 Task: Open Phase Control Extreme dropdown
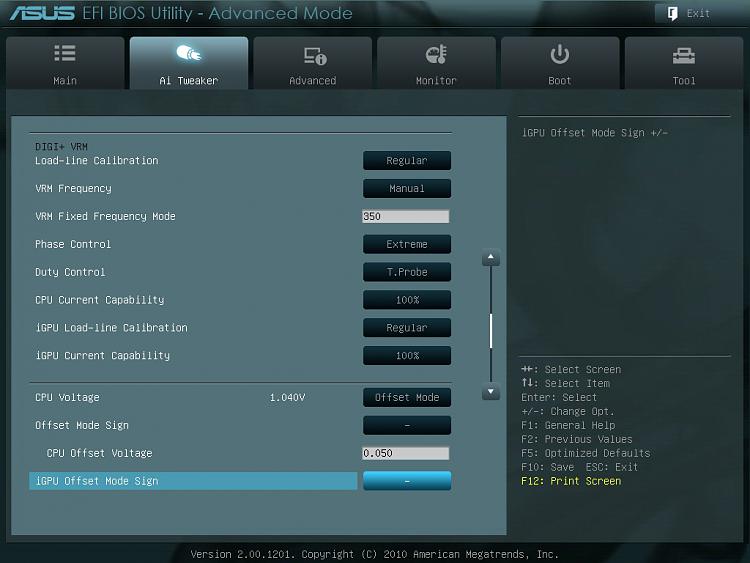[x=407, y=244]
